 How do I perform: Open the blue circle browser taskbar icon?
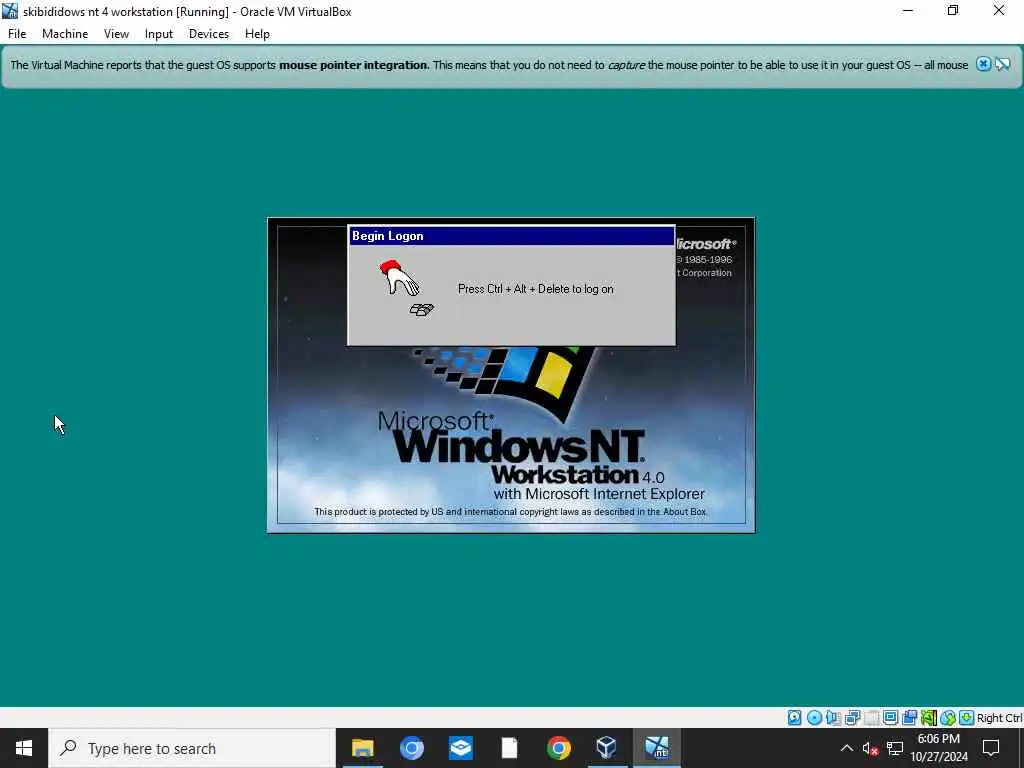point(411,748)
